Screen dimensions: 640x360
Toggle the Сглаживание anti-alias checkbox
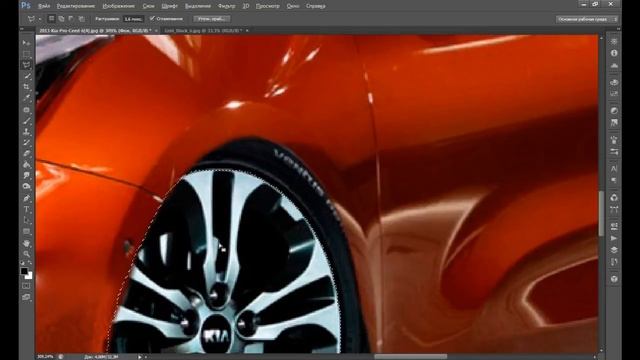coord(152,19)
